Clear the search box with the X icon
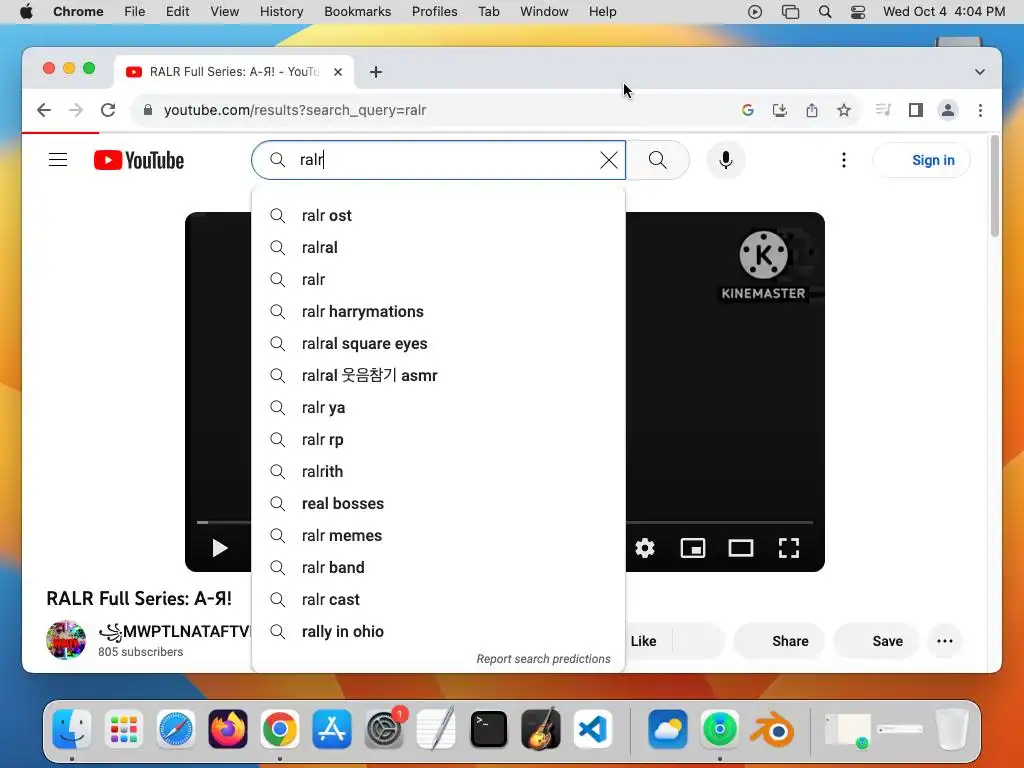The height and width of the screenshot is (768, 1024). pos(609,160)
